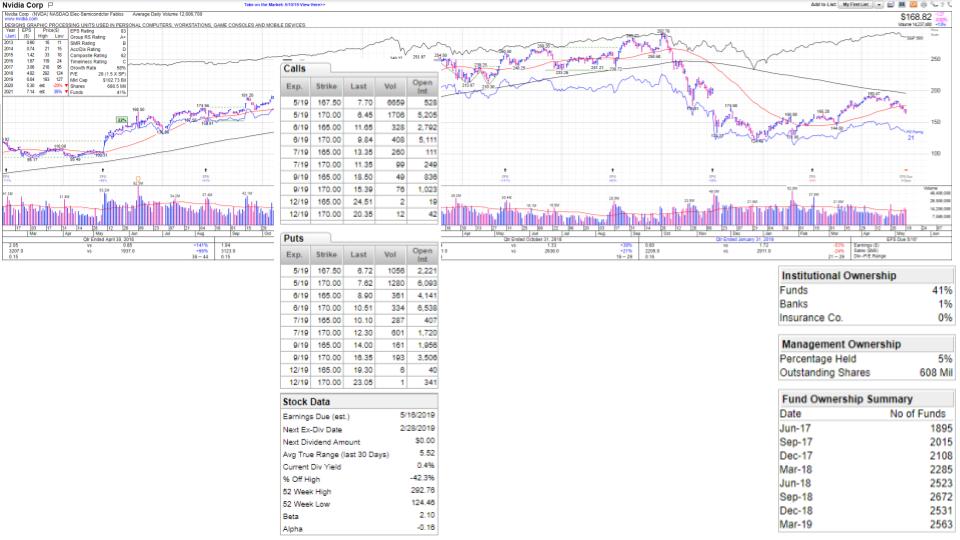Click the printer icon in top toolbar

pos(924,4)
